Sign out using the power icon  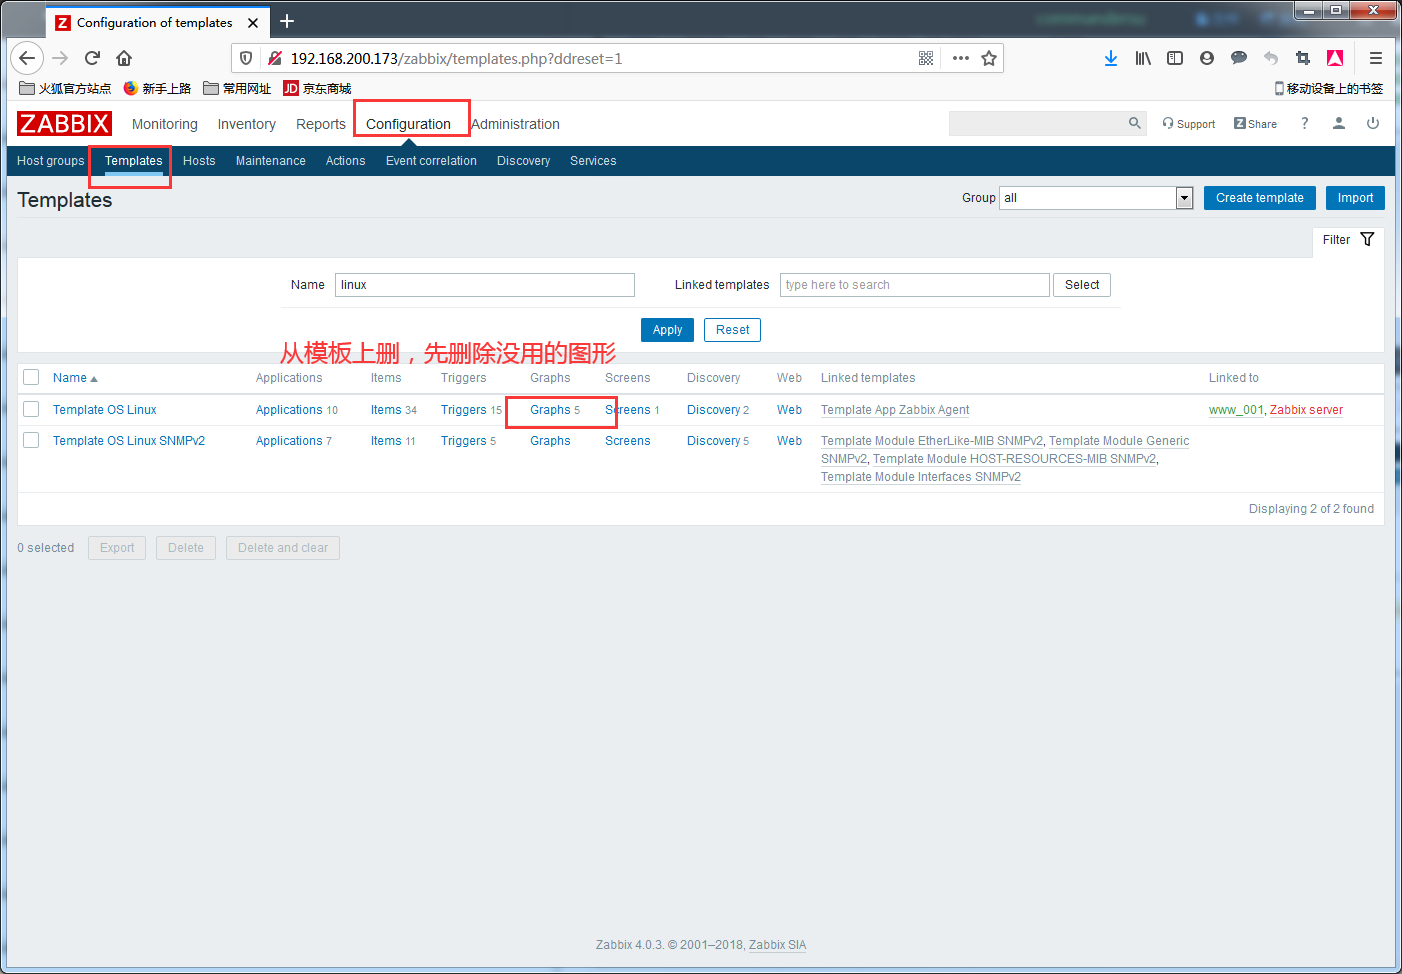(x=1373, y=123)
